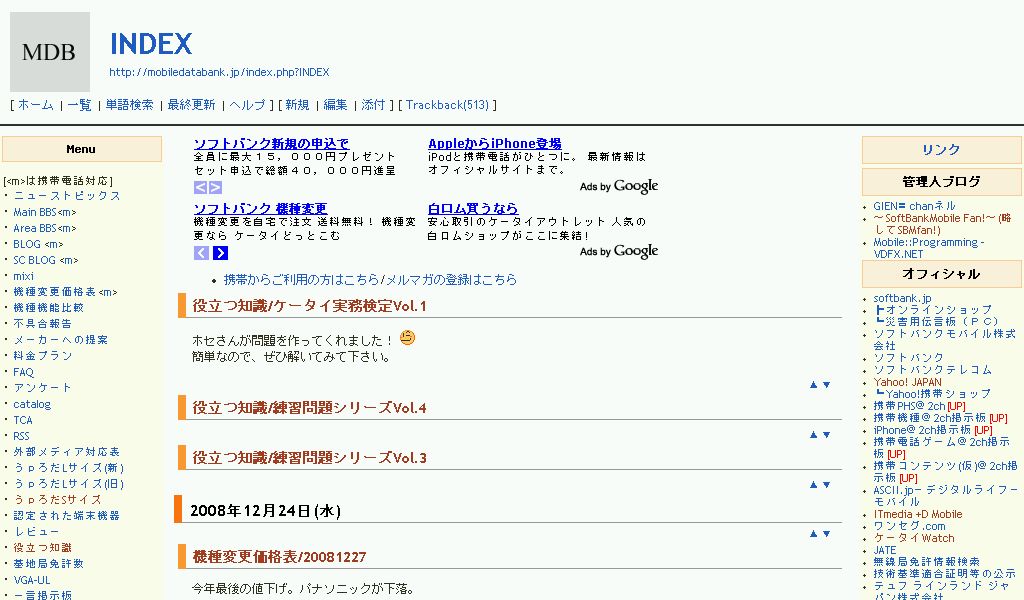1024x600 pixels.
Task: Open 機種機能比較 in left menu
Action: (48, 308)
